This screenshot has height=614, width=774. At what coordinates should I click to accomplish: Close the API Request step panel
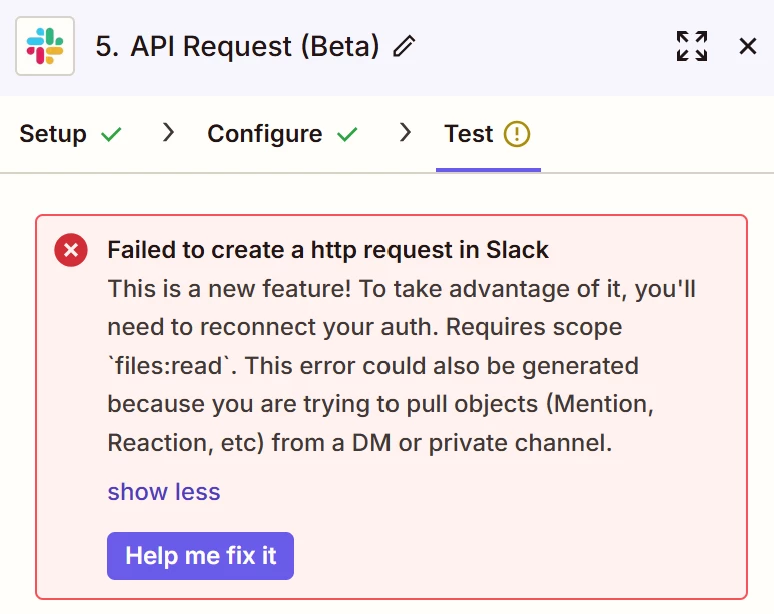[x=748, y=46]
